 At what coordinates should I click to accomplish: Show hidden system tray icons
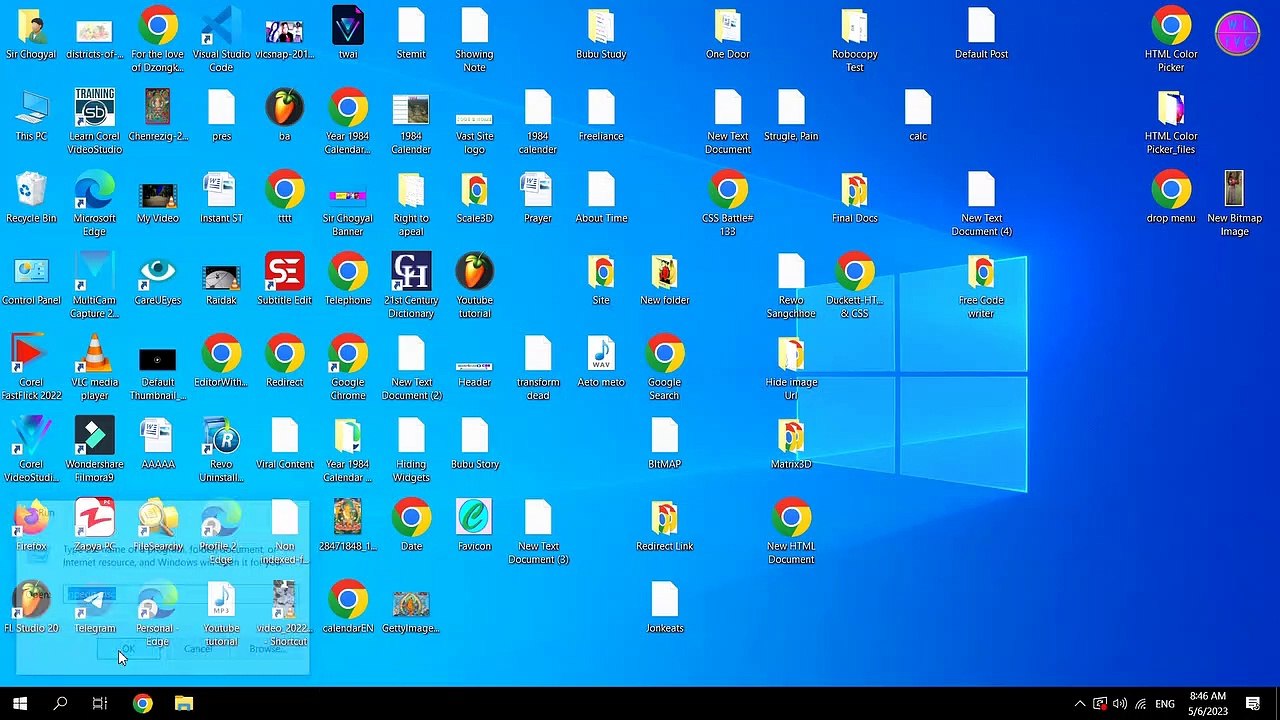pos(1079,704)
